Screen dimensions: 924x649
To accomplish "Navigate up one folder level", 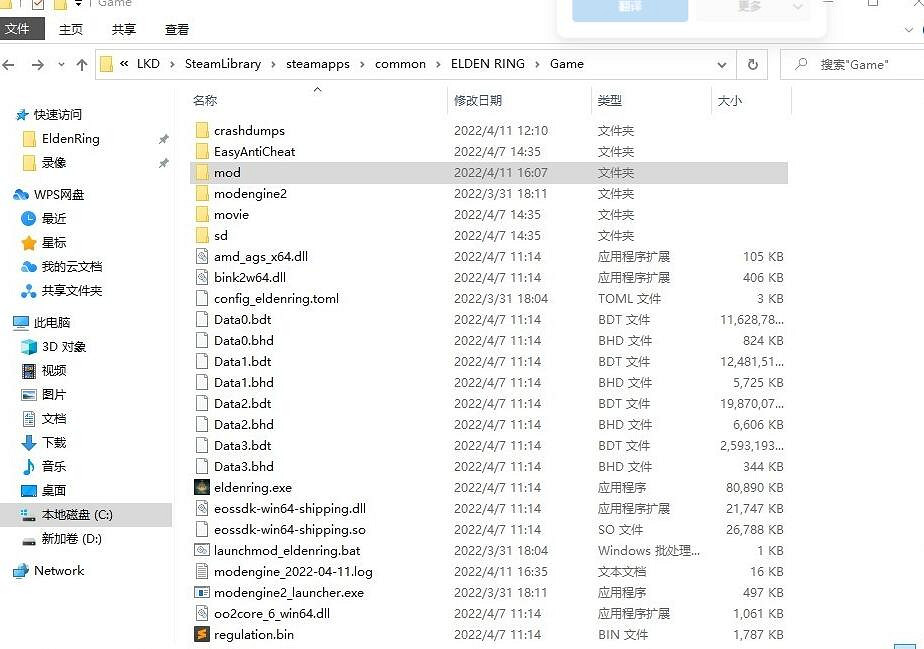I will (x=81, y=63).
